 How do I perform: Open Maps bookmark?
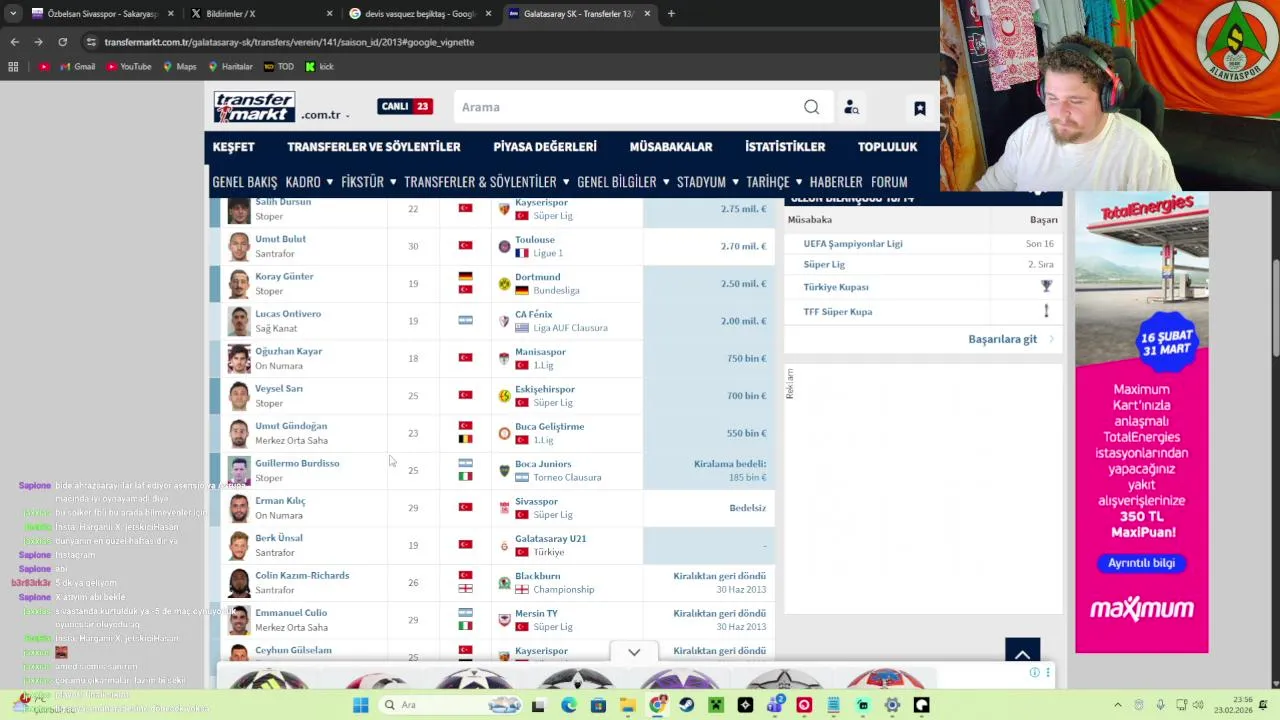click(179, 67)
